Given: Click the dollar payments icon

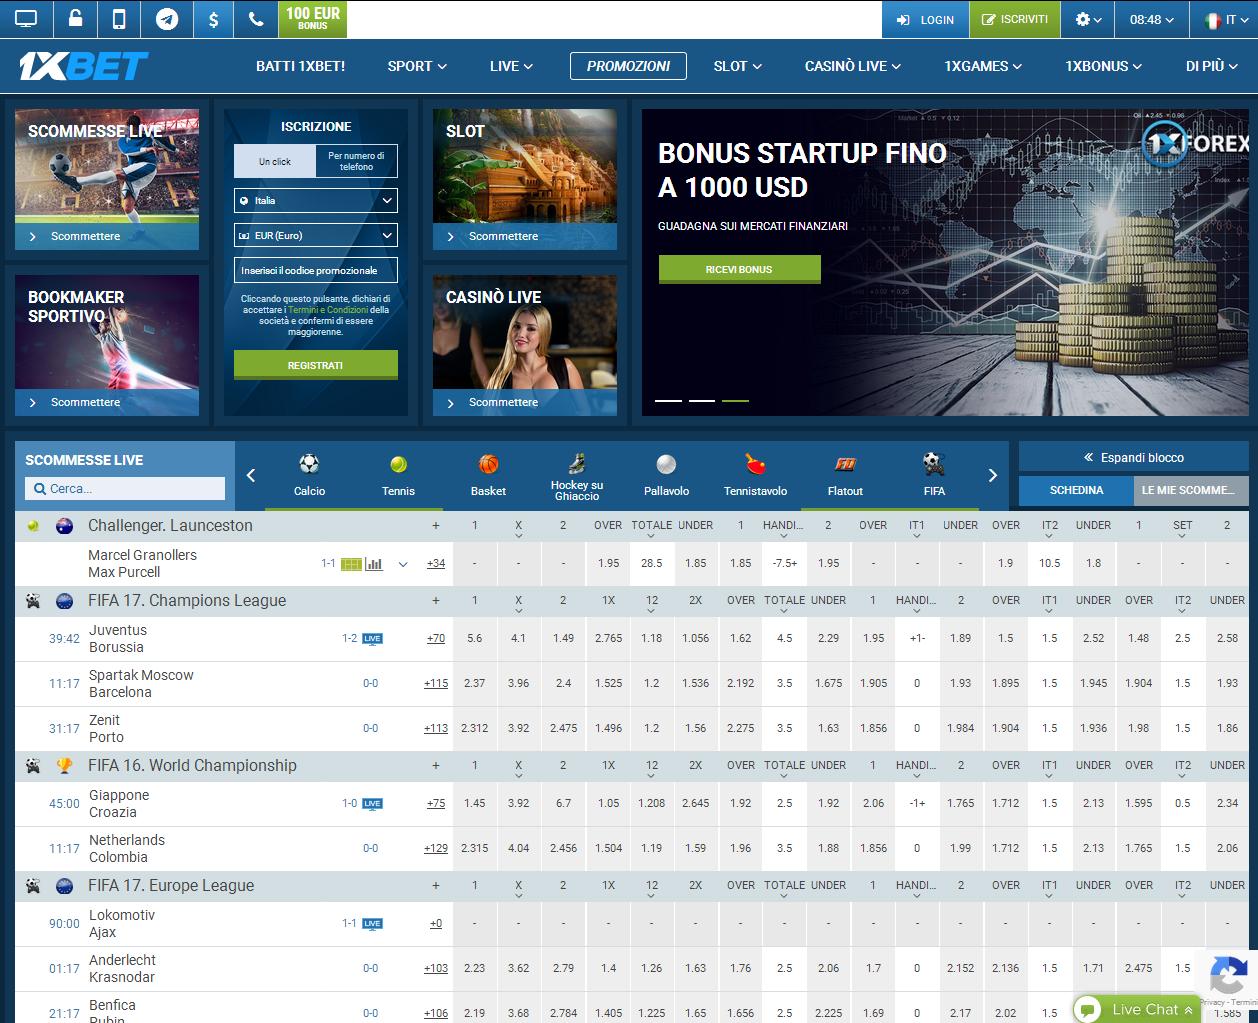Looking at the screenshot, I should point(213,19).
